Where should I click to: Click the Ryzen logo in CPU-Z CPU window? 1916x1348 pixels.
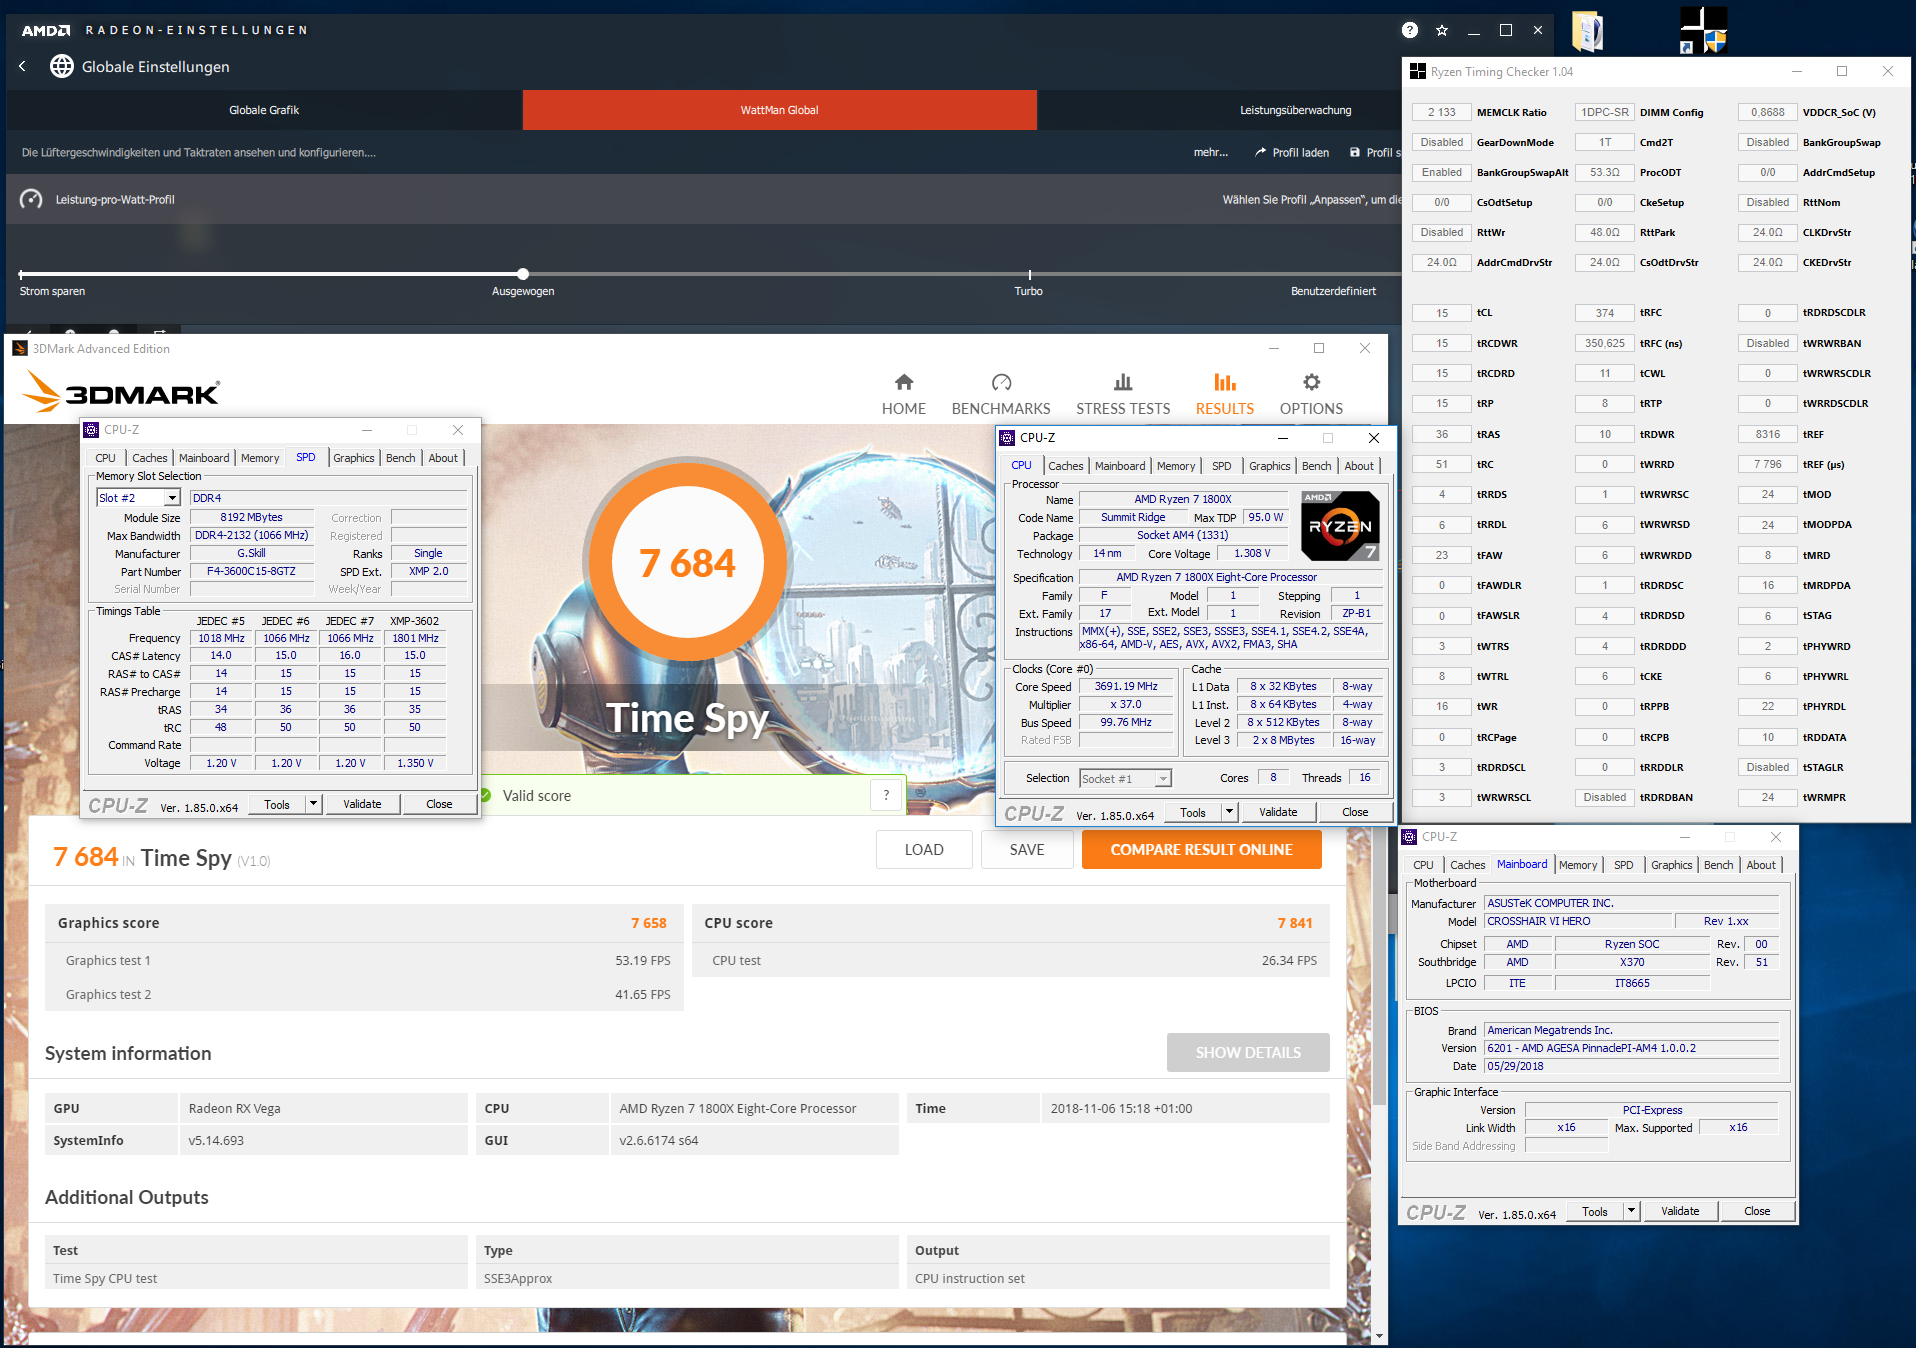coord(1340,525)
